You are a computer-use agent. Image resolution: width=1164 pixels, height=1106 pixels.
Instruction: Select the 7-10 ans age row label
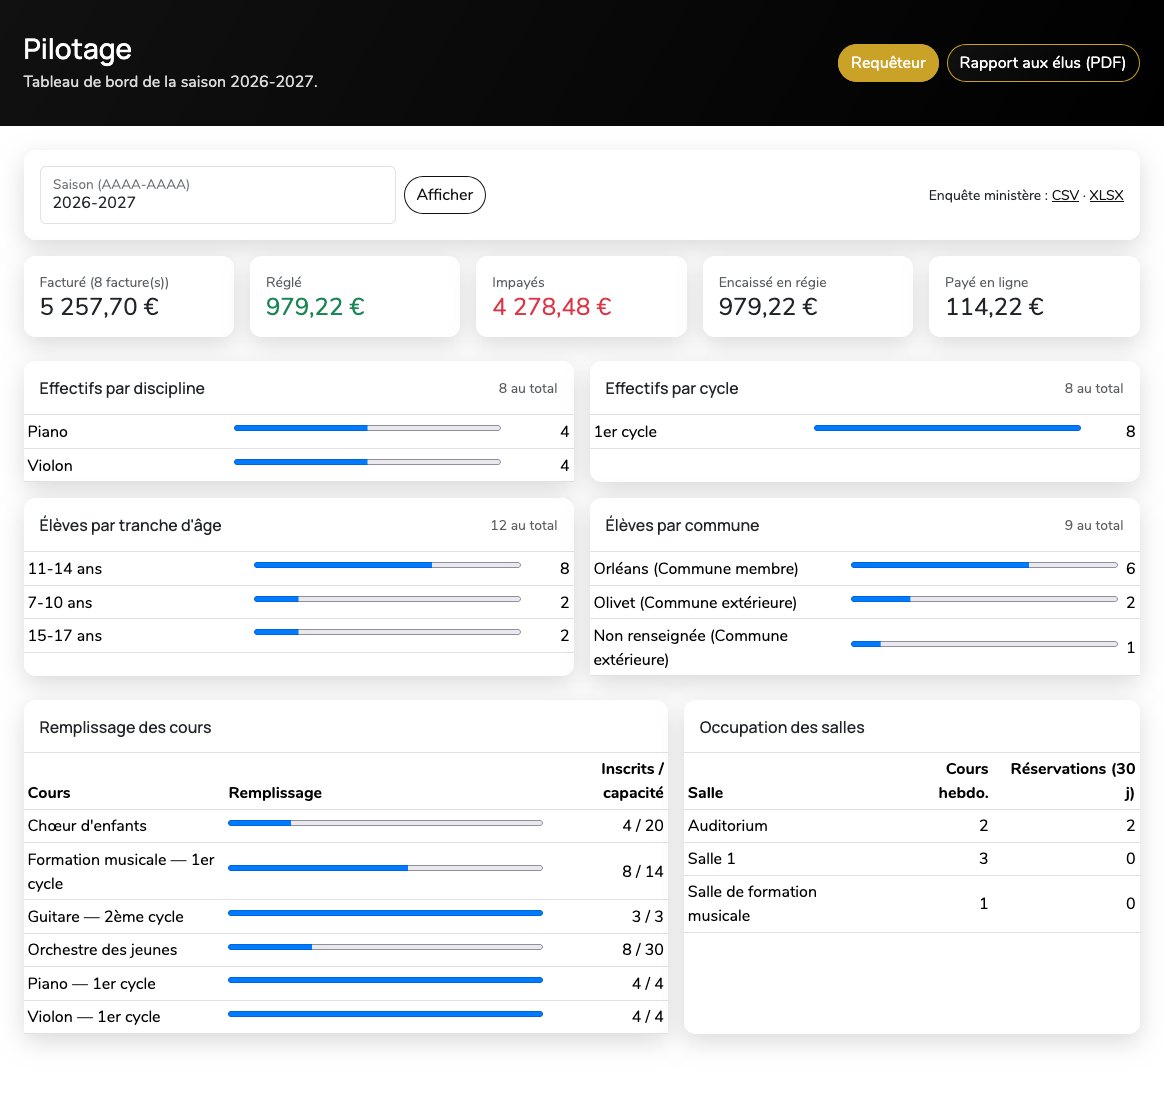[x=60, y=603]
